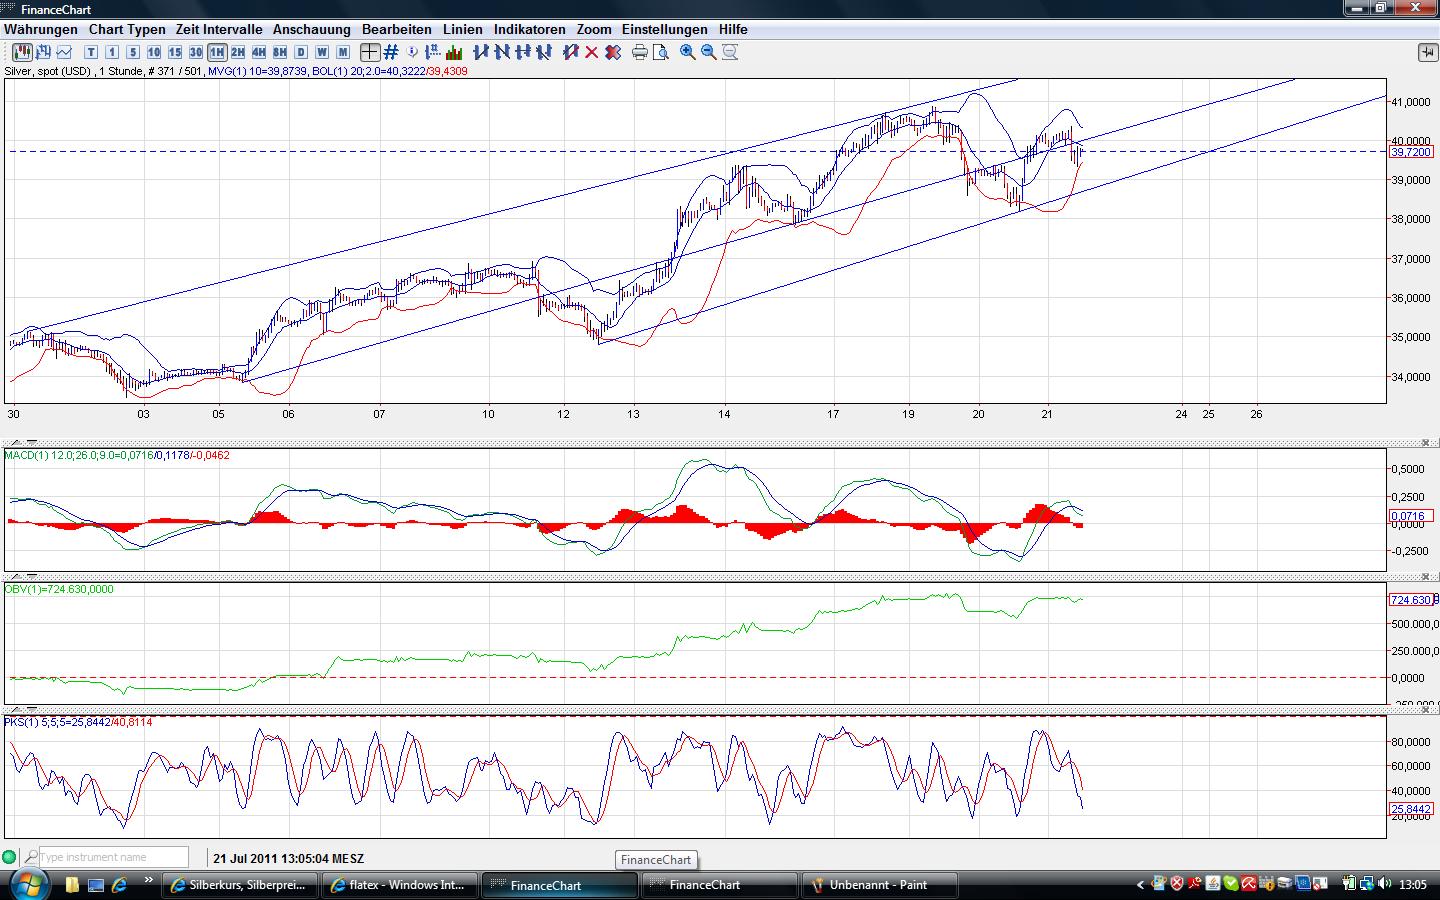Select the 10 minute interval button
1440x900 pixels.
(154, 52)
